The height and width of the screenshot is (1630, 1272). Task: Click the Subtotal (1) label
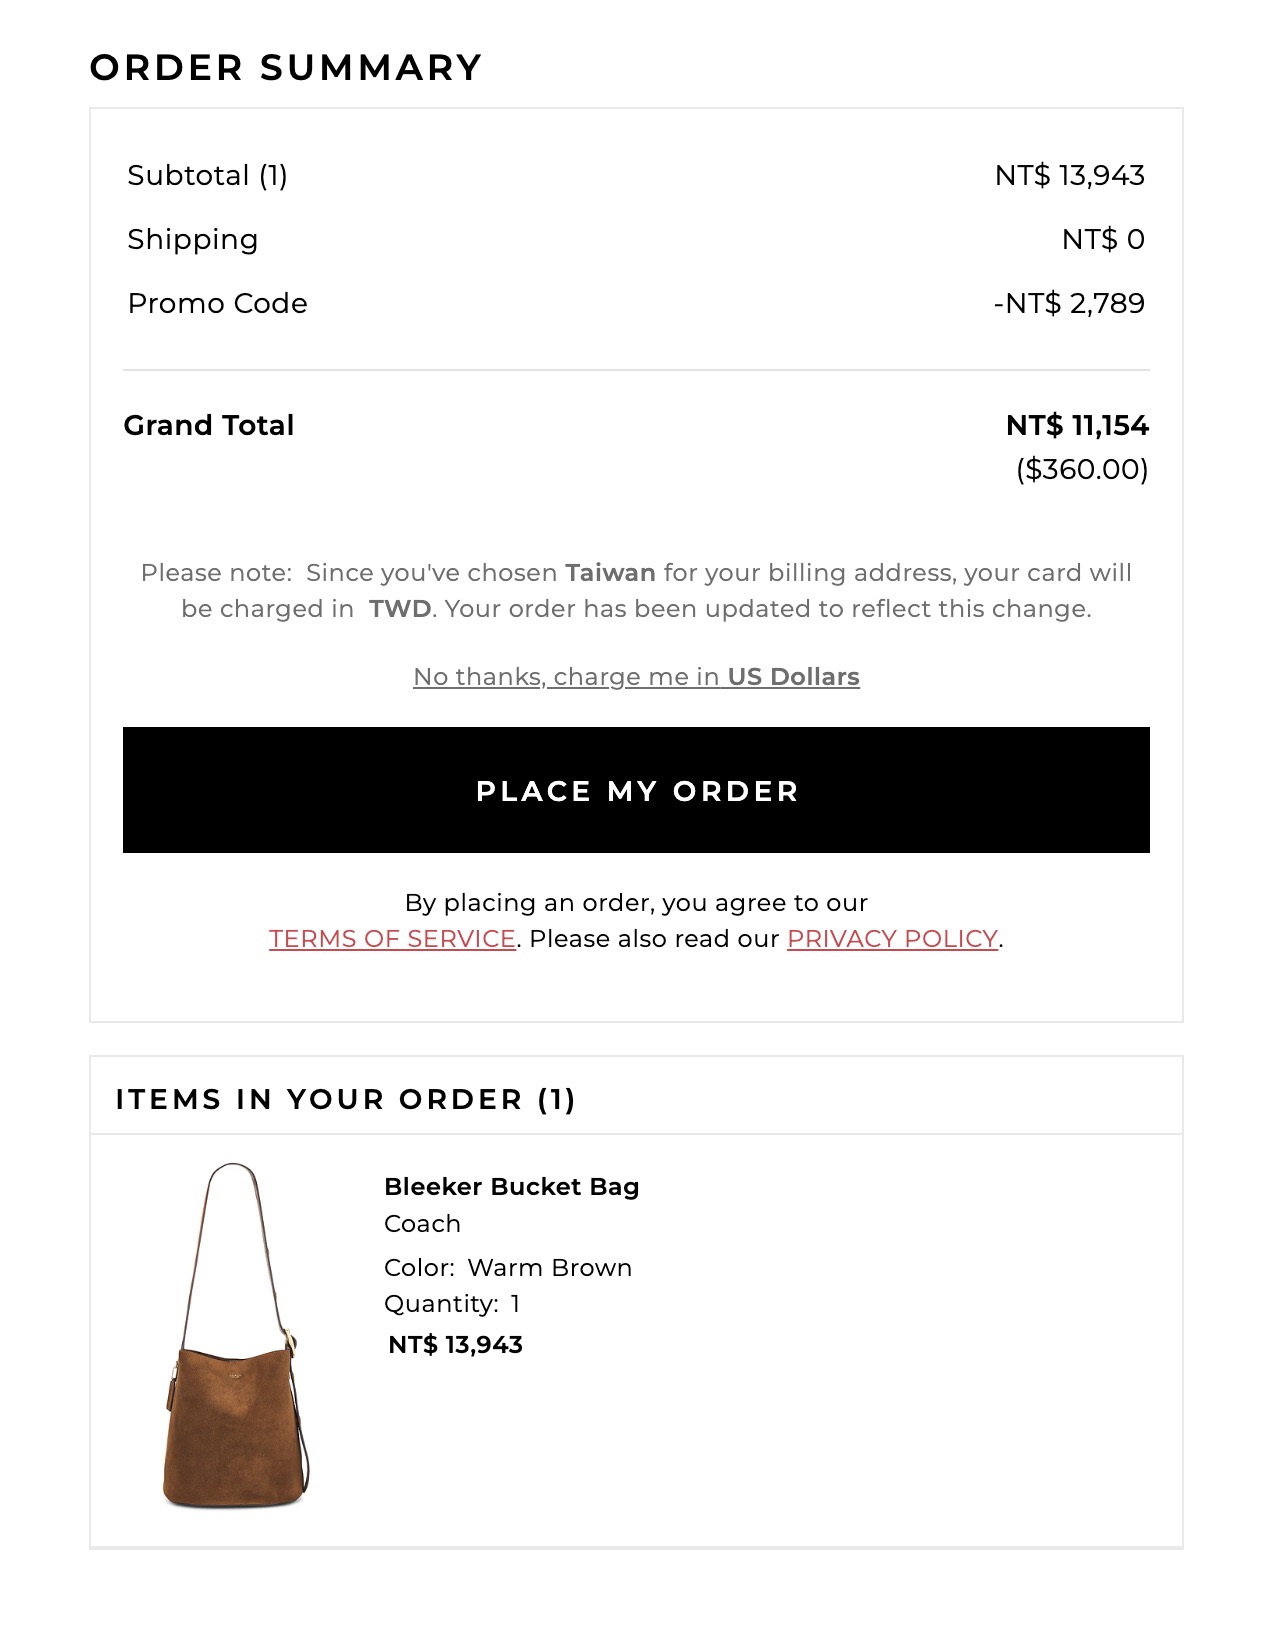point(207,175)
